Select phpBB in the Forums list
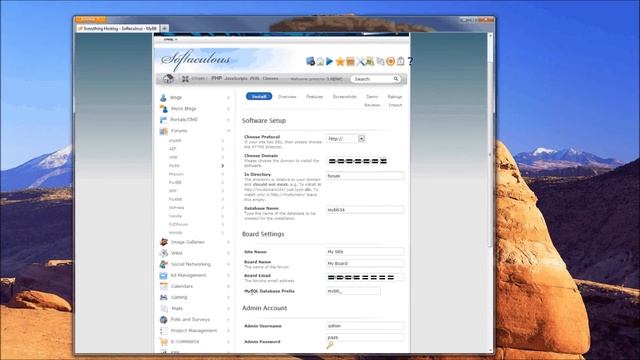Viewport: 640px width, 360px height. click(x=175, y=140)
